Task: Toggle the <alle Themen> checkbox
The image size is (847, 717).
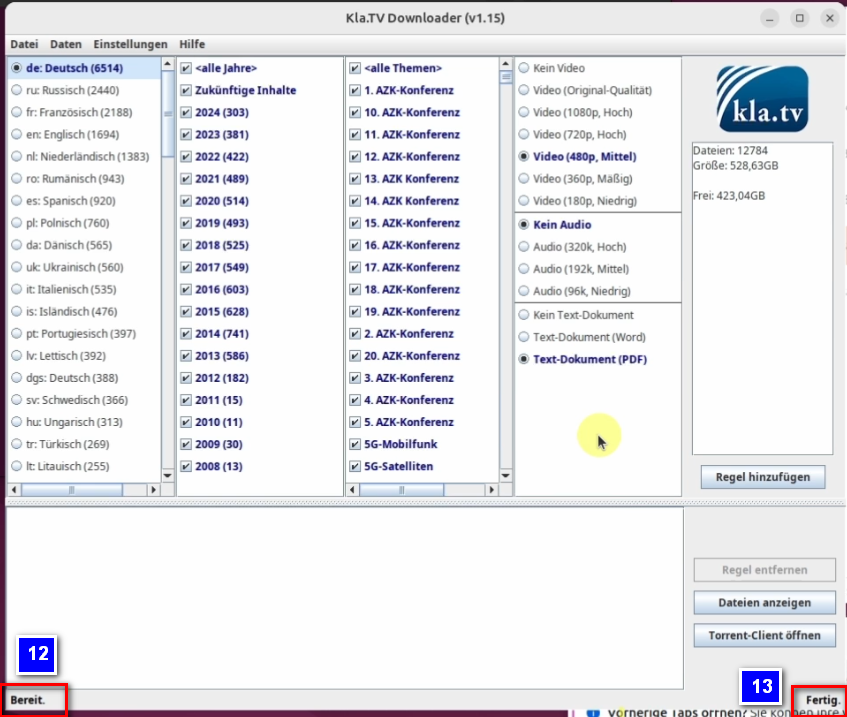Action: (x=355, y=68)
